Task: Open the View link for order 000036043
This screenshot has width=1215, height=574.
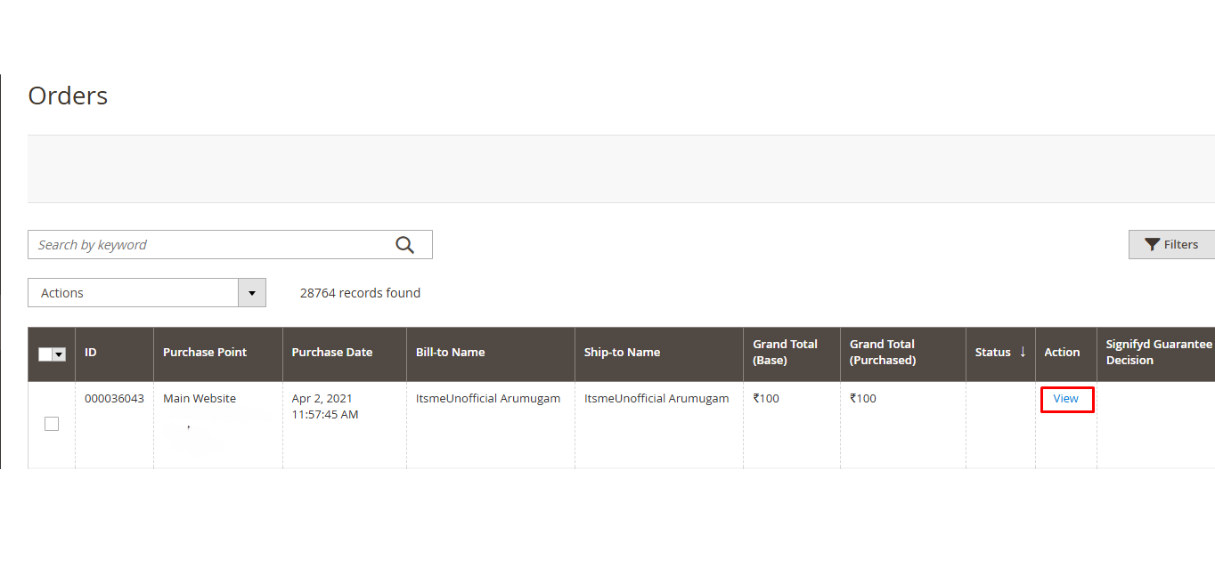Action: (x=1066, y=399)
